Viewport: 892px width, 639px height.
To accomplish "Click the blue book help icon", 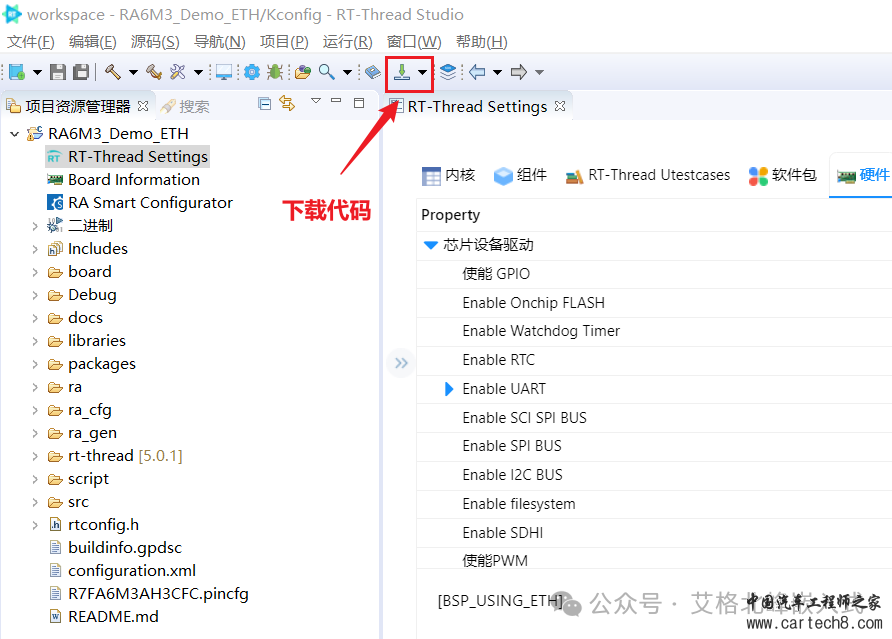I will pyautogui.click(x=373, y=72).
